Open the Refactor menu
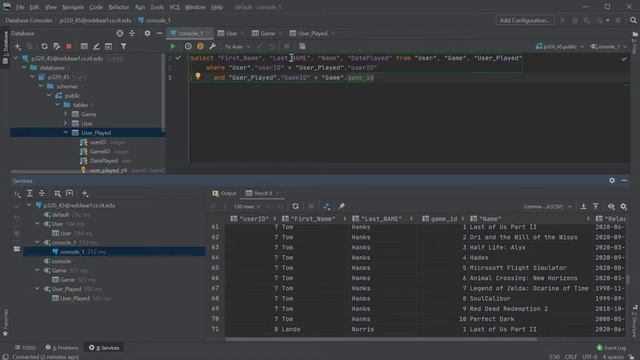This screenshot has width=640, height=360. click(119, 7)
